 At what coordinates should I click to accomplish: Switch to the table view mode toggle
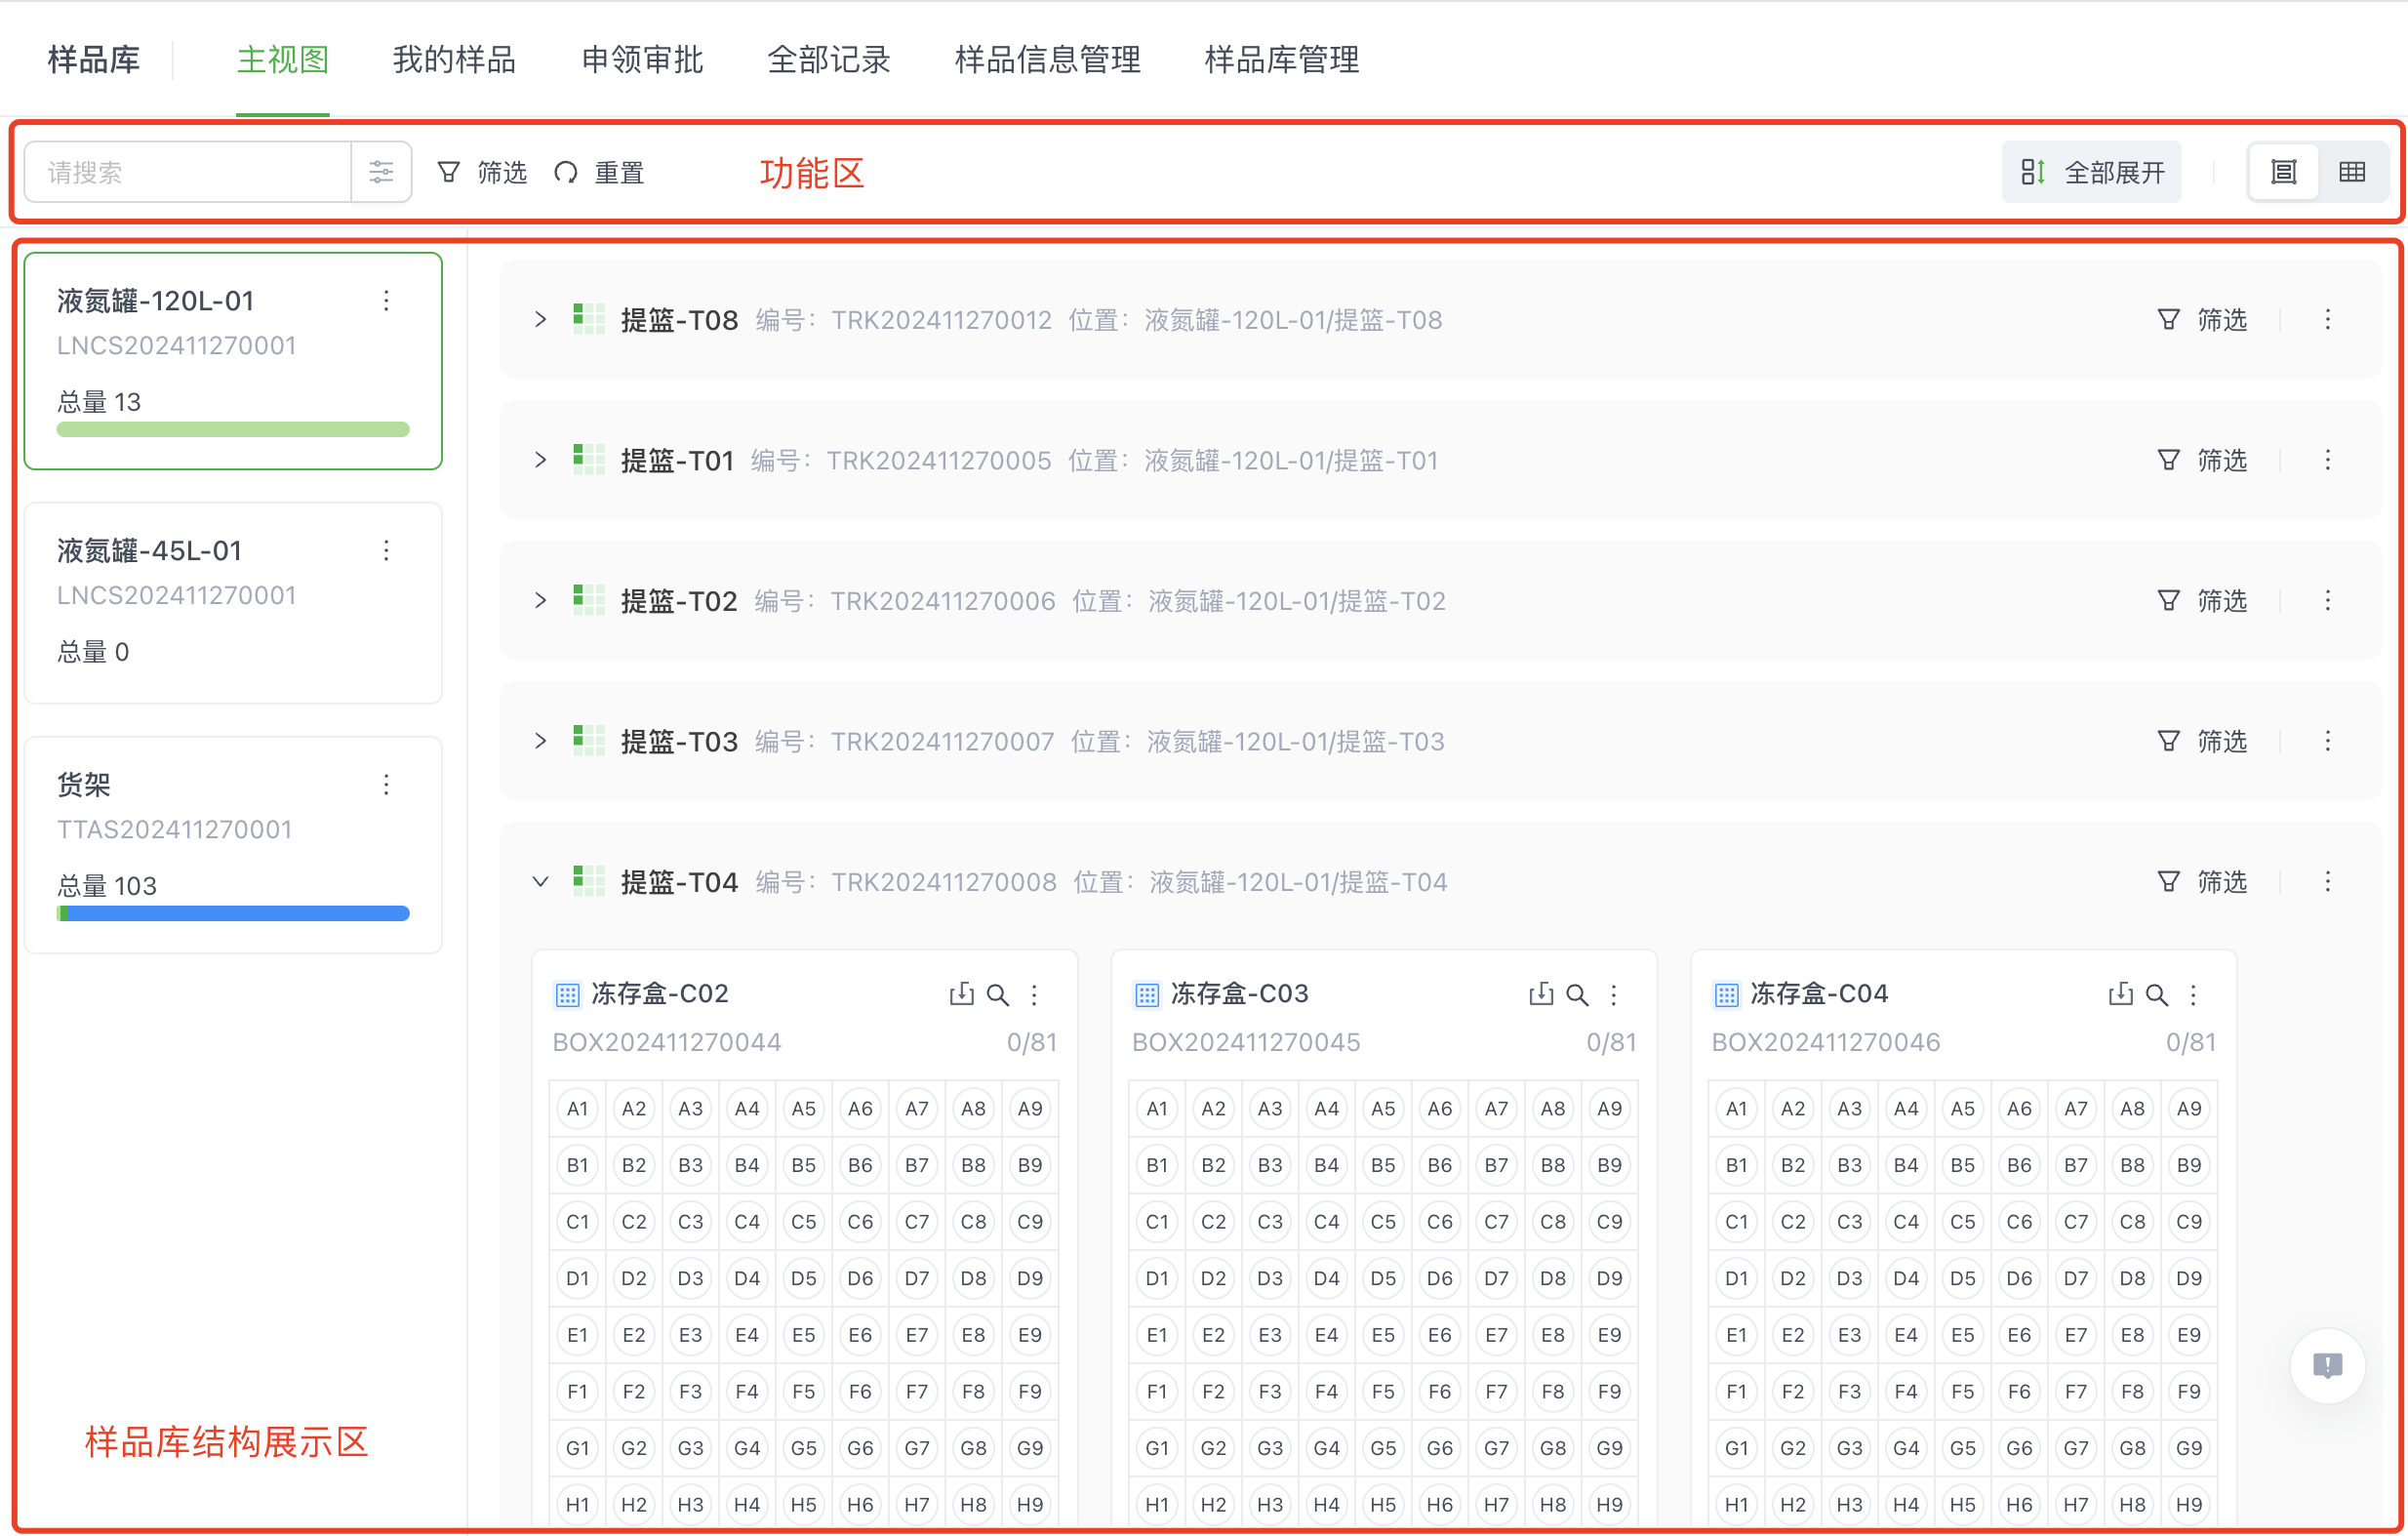[x=2354, y=171]
